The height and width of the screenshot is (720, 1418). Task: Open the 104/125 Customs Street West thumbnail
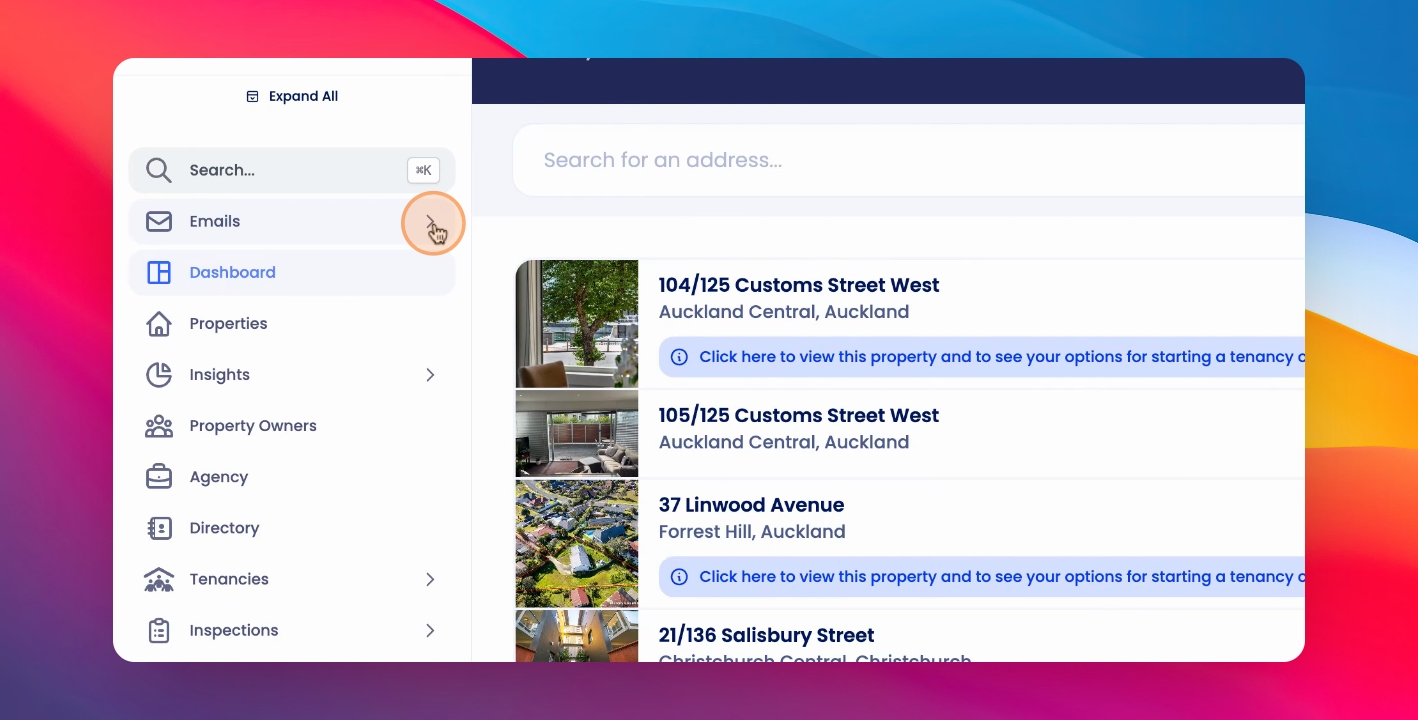(x=577, y=324)
